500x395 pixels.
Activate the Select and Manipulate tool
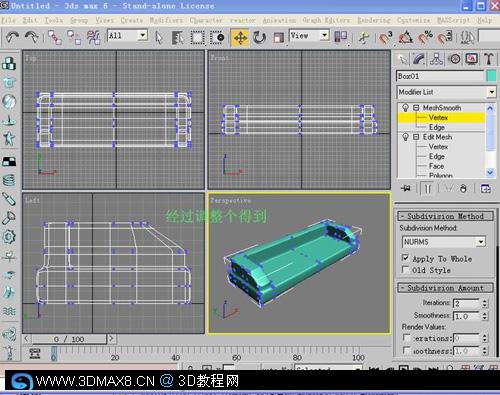click(x=363, y=37)
